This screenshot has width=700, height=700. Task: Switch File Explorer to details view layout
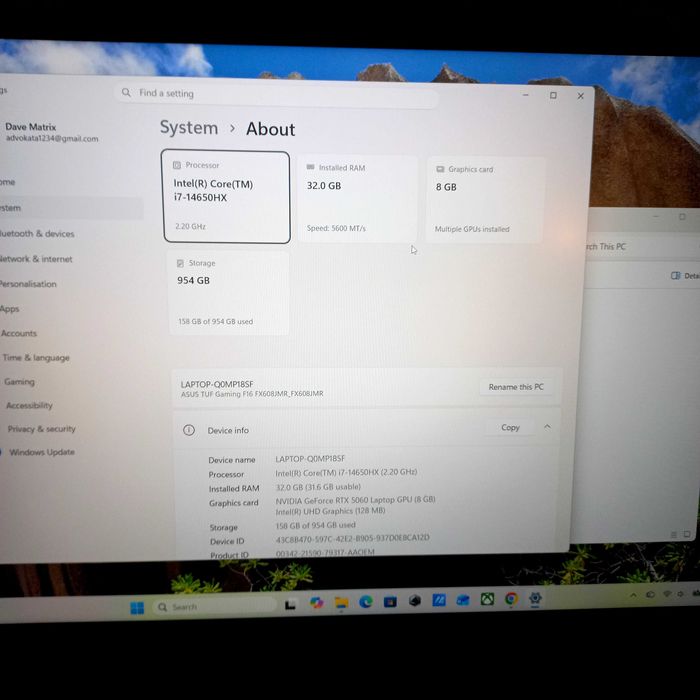pyautogui.click(x=674, y=534)
